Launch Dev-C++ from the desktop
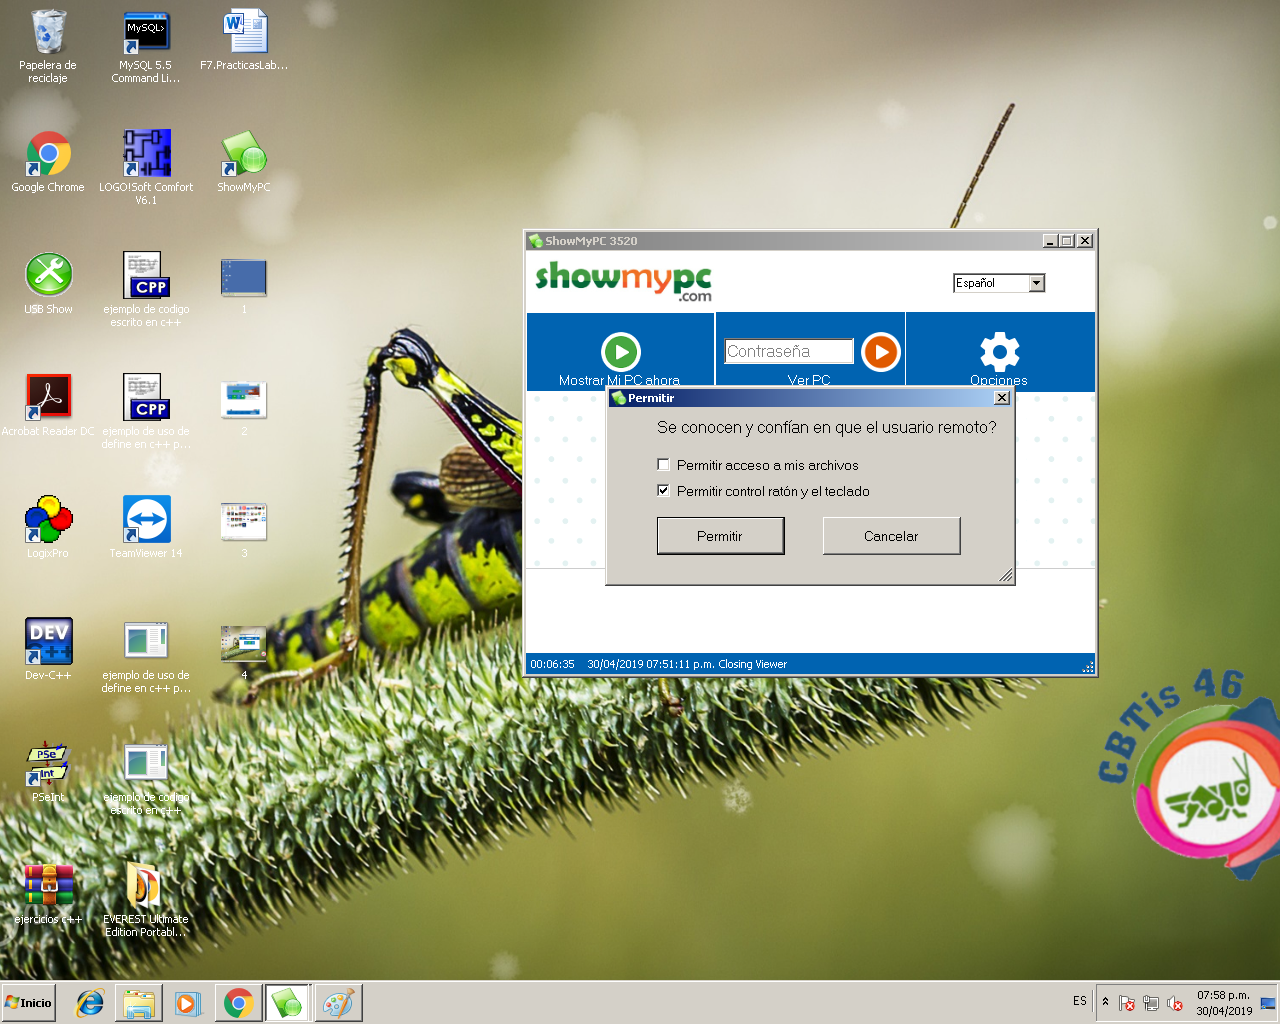This screenshot has width=1280, height=1024. point(47,640)
